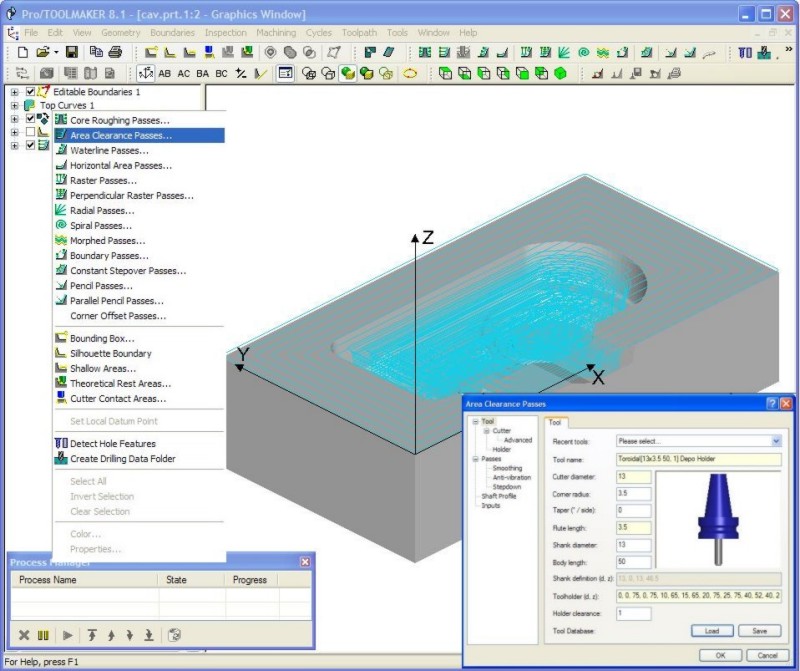800x671 pixels.
Task: Select Stepdown in the dialog tree
Action: 507,487
